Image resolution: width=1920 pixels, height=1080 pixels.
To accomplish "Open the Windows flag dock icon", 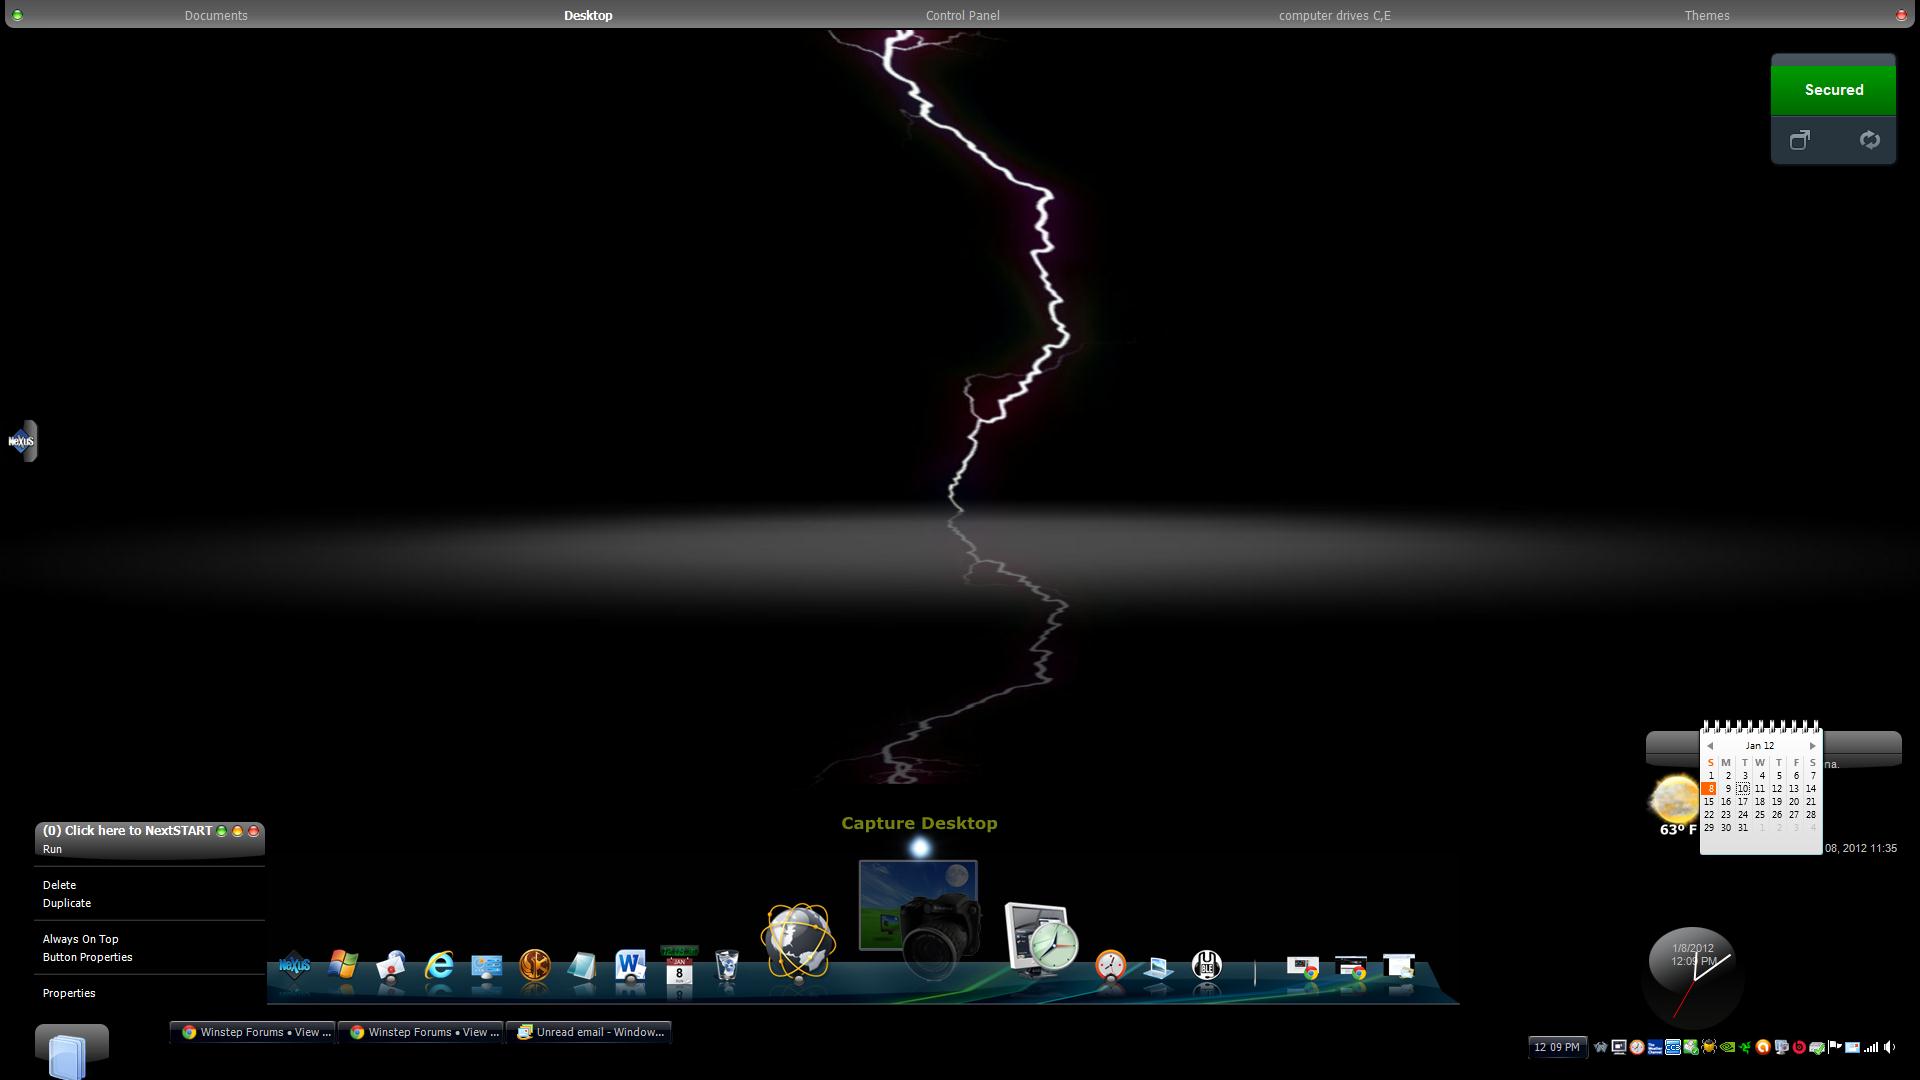I will tap(343, 965).
